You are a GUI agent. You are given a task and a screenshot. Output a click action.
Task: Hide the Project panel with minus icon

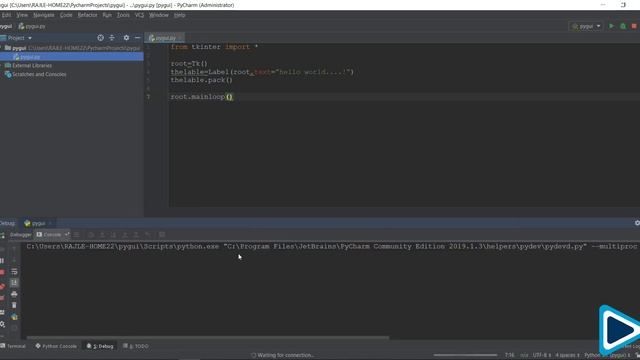point(138,38)
